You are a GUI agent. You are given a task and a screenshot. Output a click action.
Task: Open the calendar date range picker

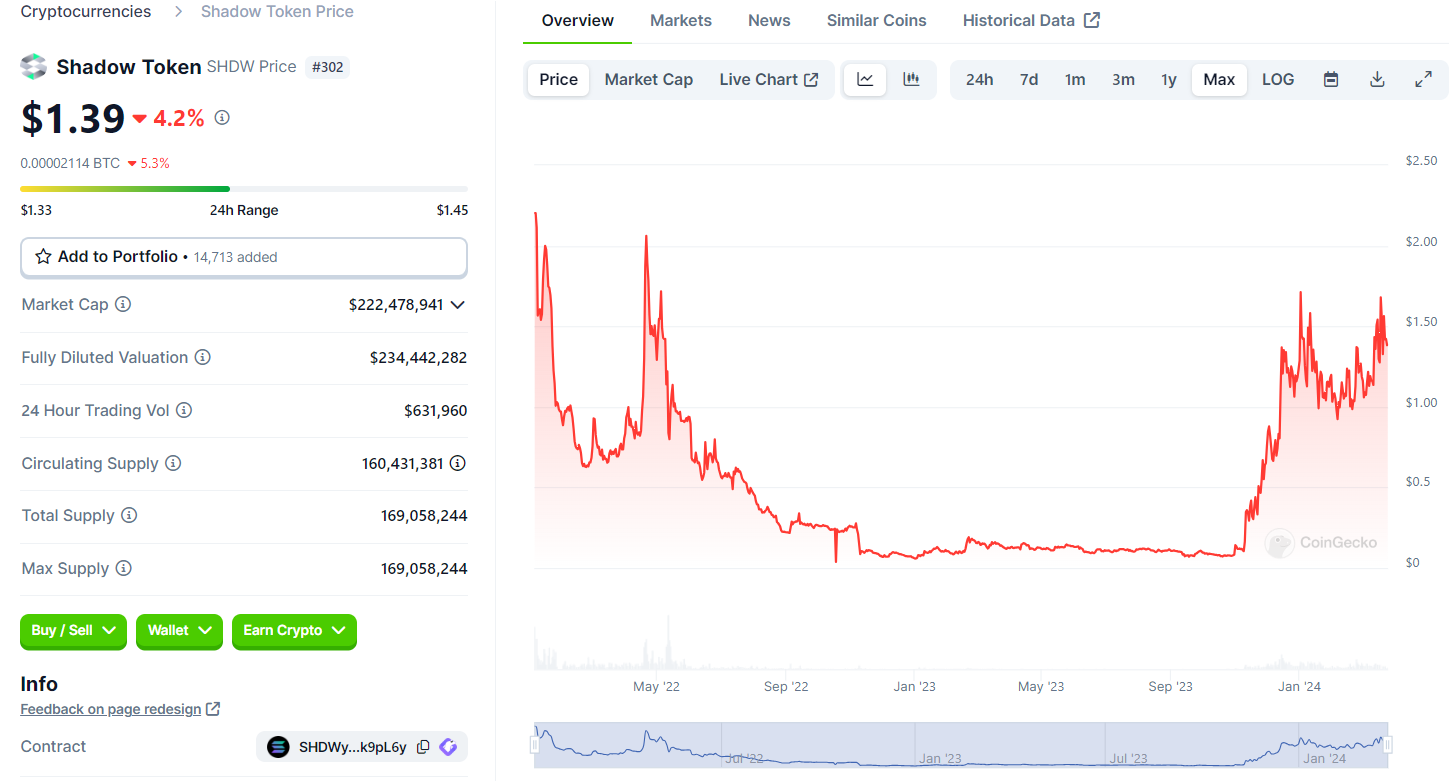(1330, 79)
